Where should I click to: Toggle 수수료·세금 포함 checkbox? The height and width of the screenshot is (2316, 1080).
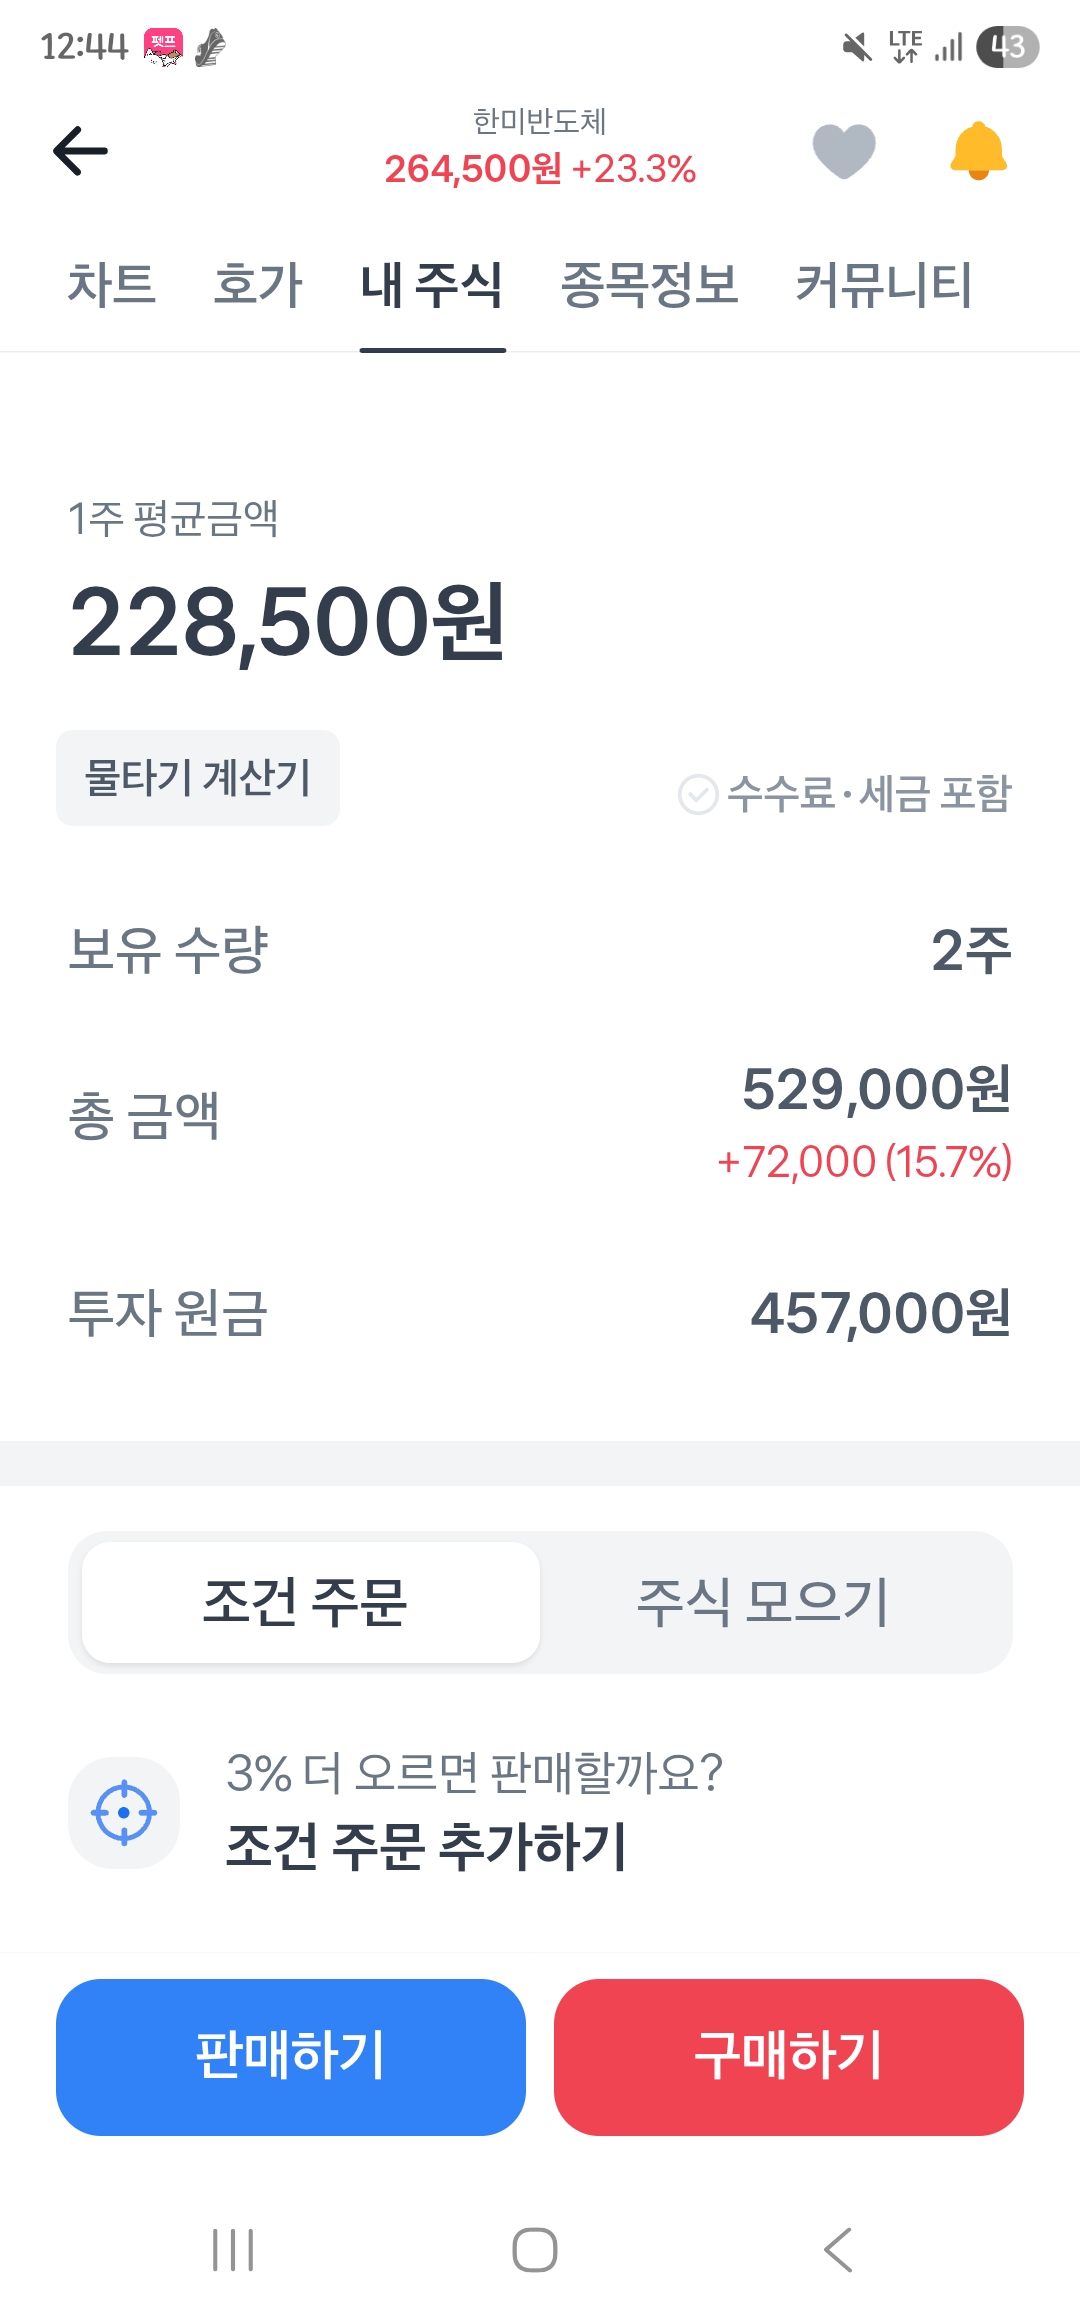(698, 795)
